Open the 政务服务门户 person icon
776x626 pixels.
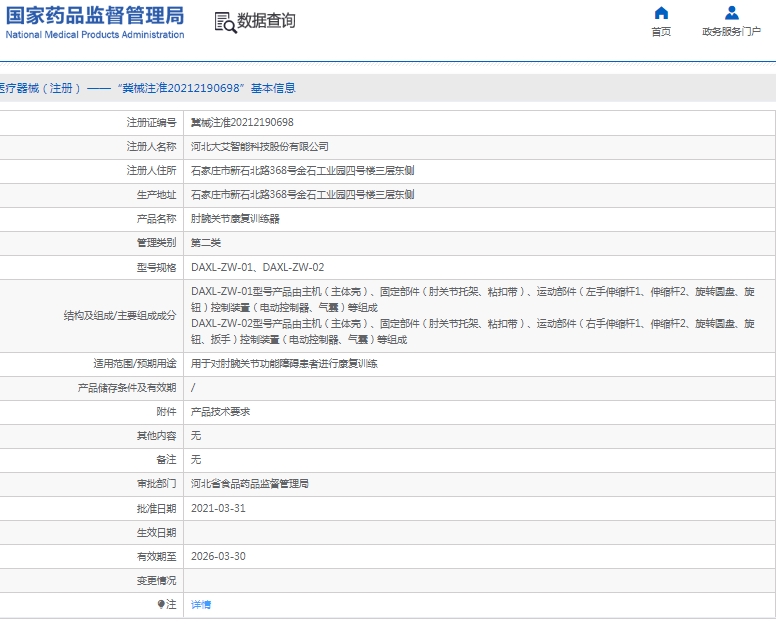pos(731,13)
